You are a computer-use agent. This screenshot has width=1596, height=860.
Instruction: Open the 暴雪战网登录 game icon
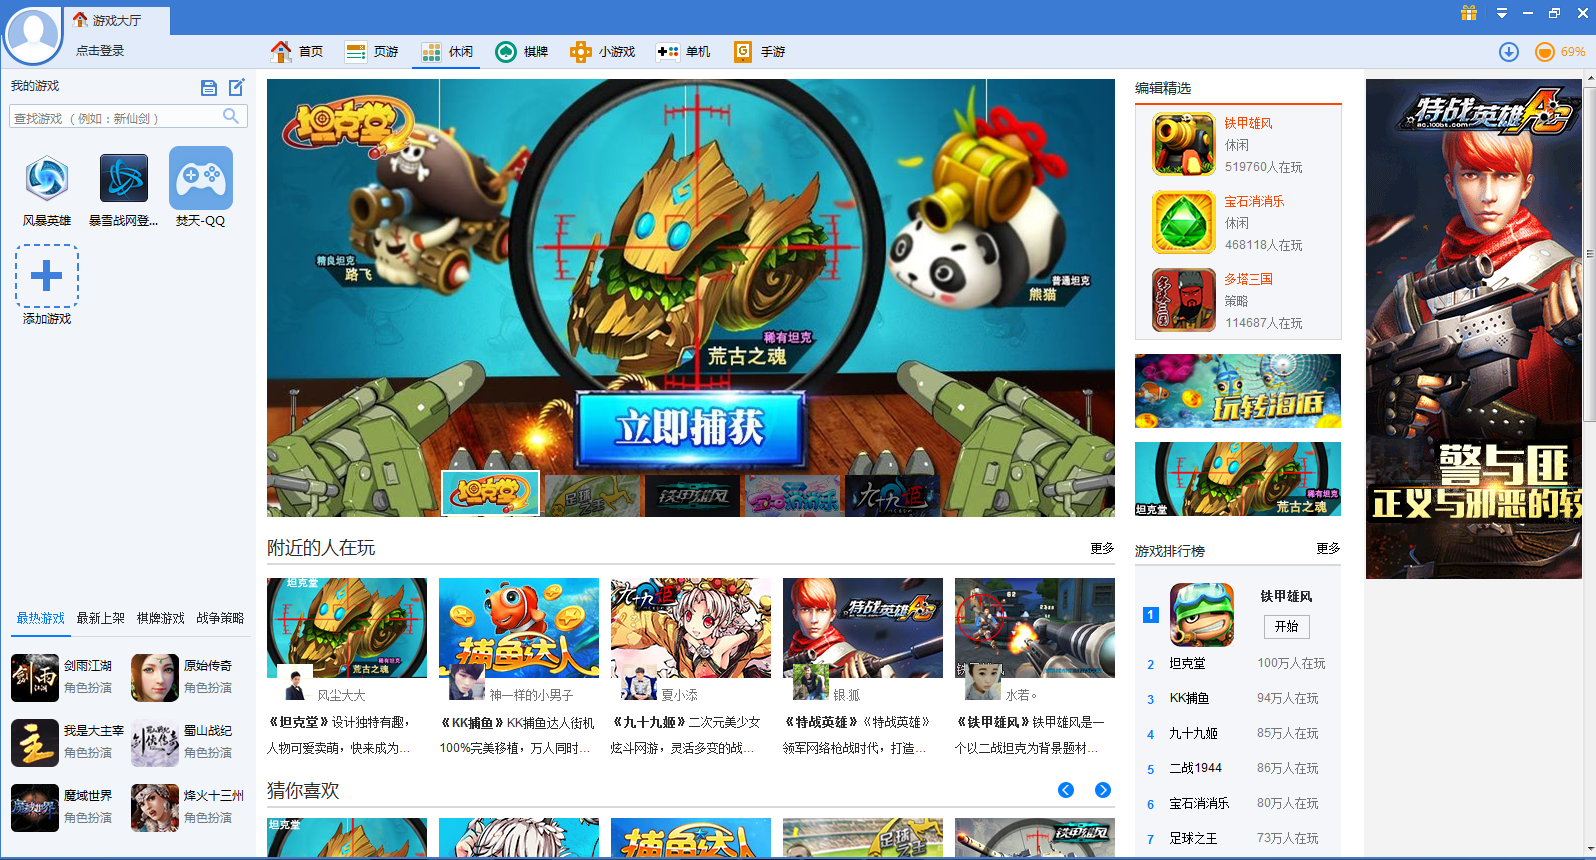point(124,179)
